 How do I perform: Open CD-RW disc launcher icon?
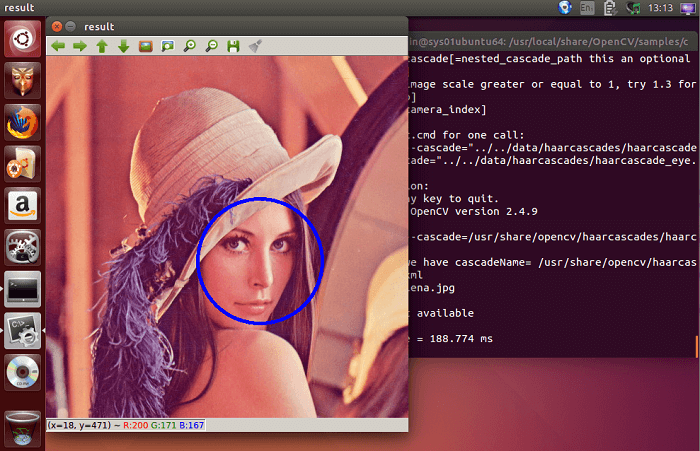[22, 372]
